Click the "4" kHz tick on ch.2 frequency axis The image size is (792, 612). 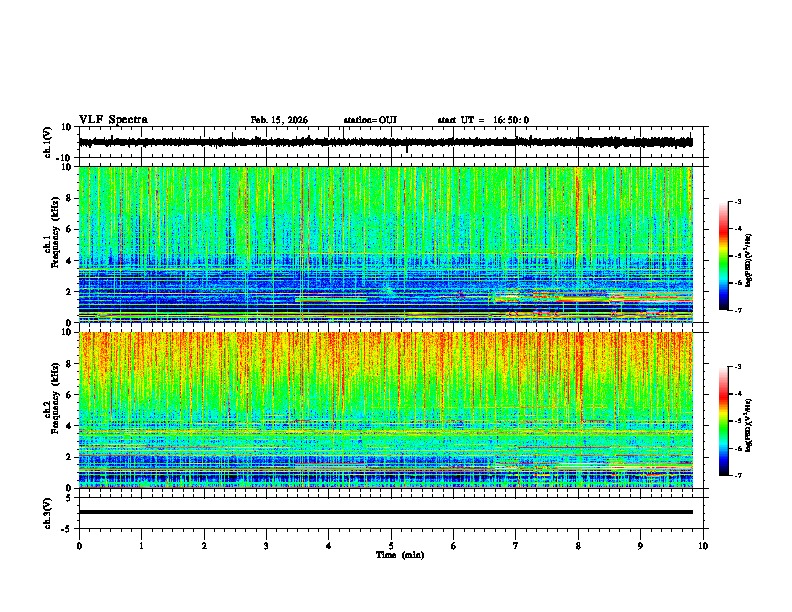click(x=69, y=426)
